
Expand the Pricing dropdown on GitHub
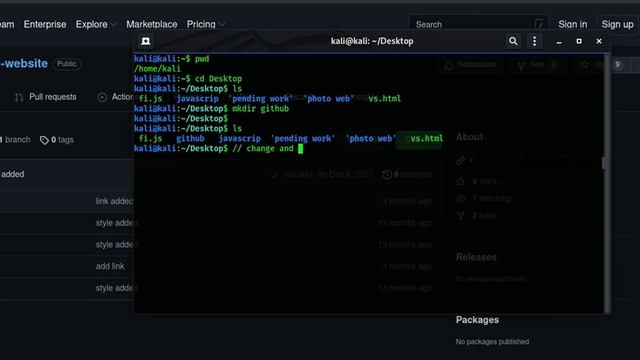coord(206,24)
